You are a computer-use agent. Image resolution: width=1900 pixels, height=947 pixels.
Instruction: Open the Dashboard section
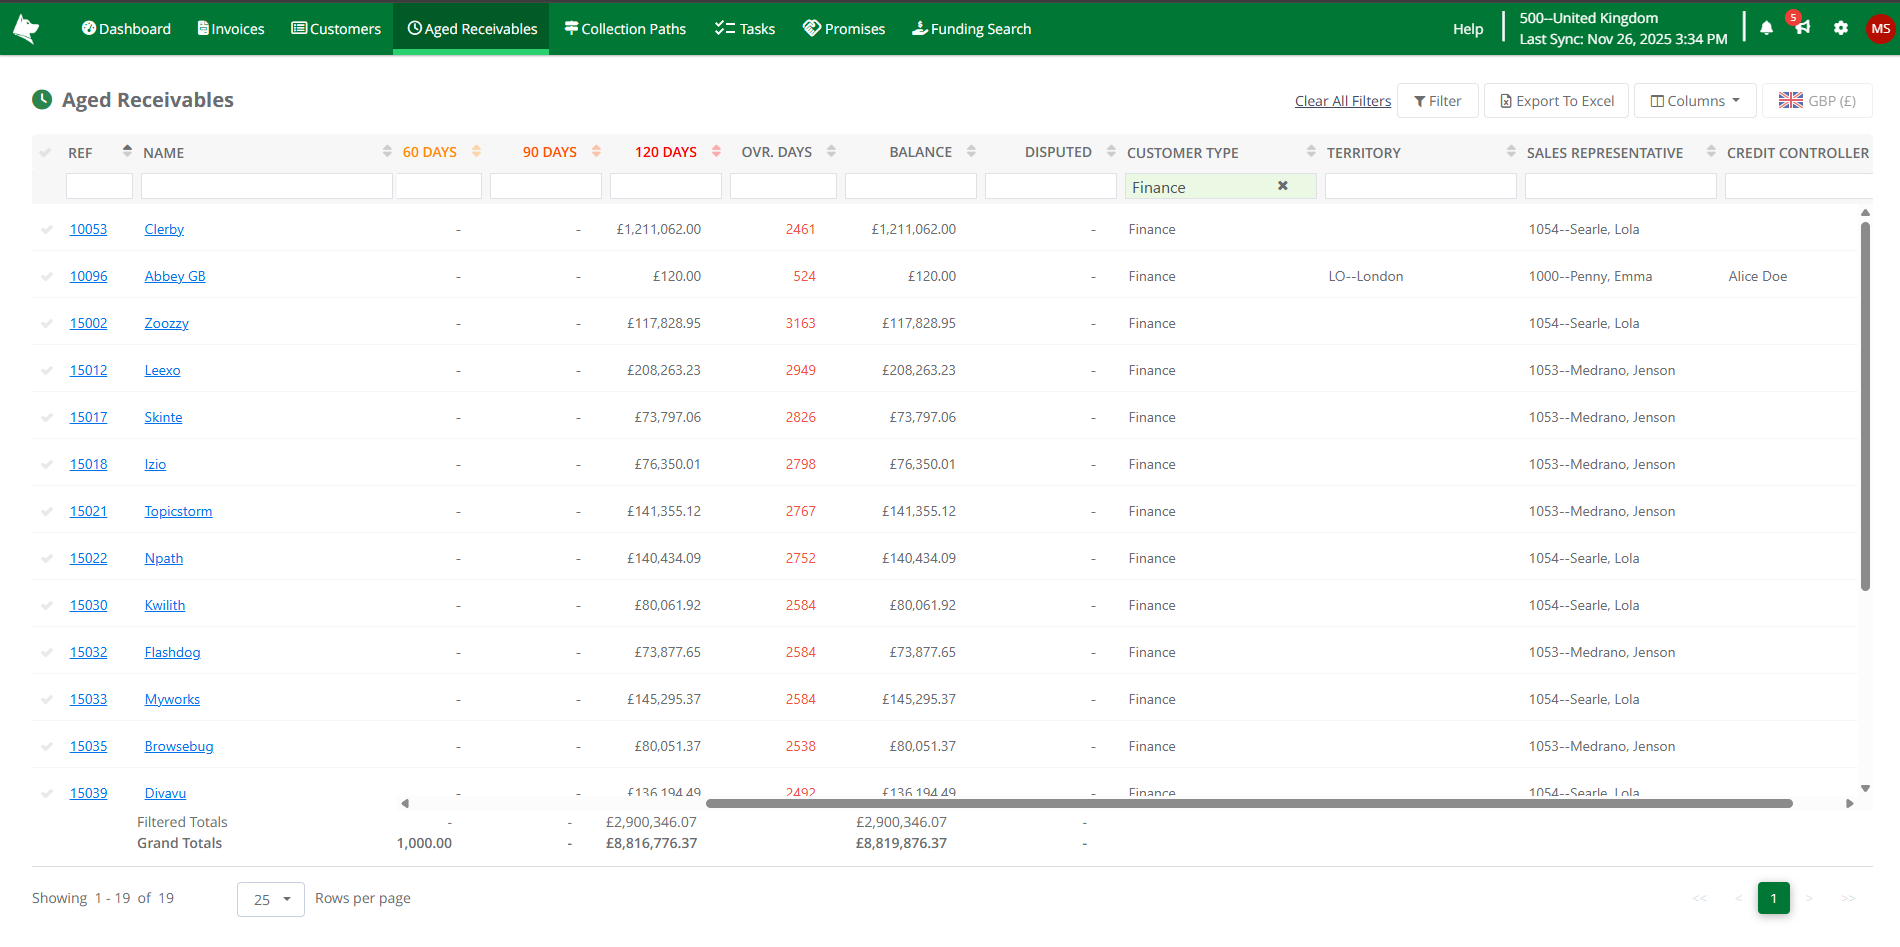[125, 28]
